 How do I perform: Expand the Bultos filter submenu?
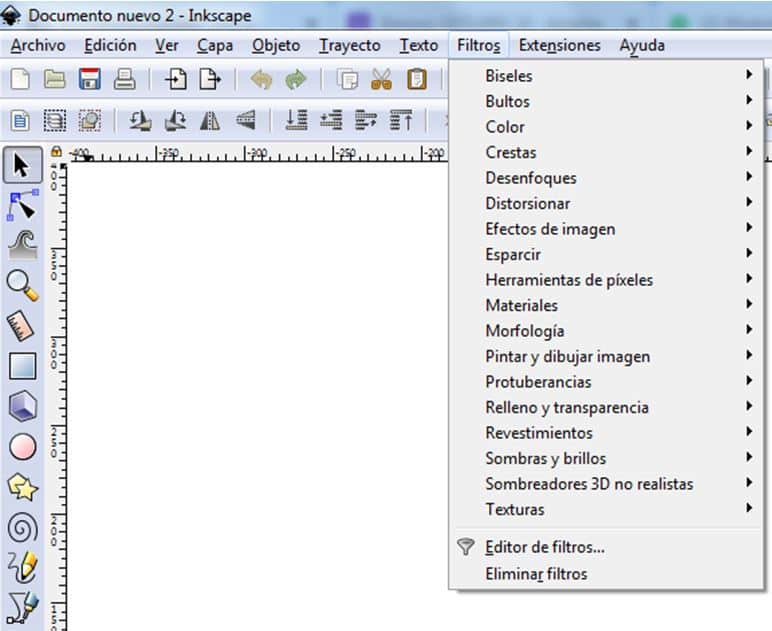[x=607, y=101]
